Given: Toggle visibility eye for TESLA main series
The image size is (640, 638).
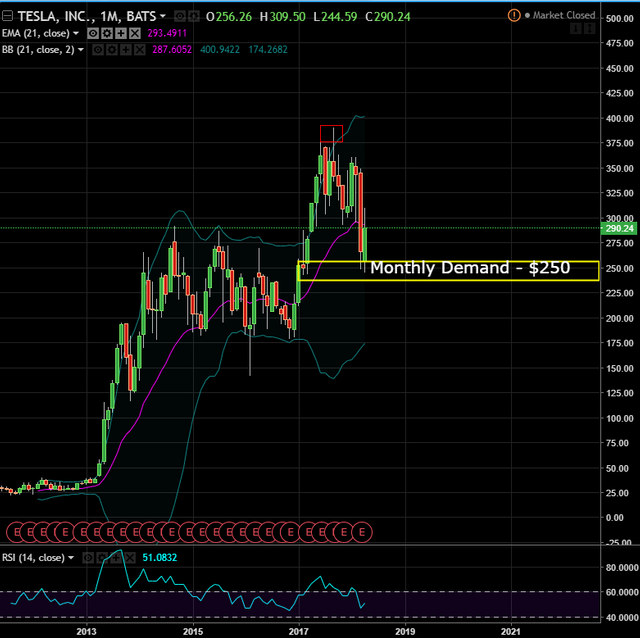Looking at the screenshot, I should coord(180,16).
